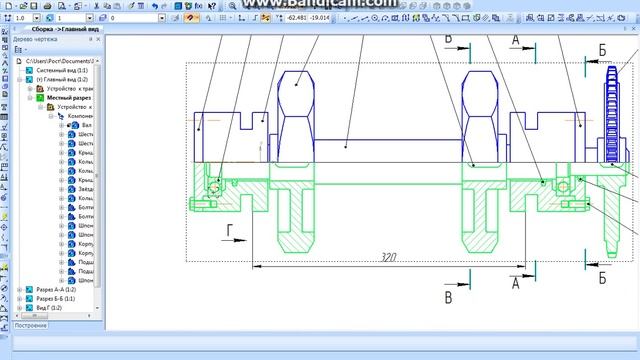Open the library manager blue square icon
Image resolution: width=640 pixels, height=360 pixels.
(178, 6)
